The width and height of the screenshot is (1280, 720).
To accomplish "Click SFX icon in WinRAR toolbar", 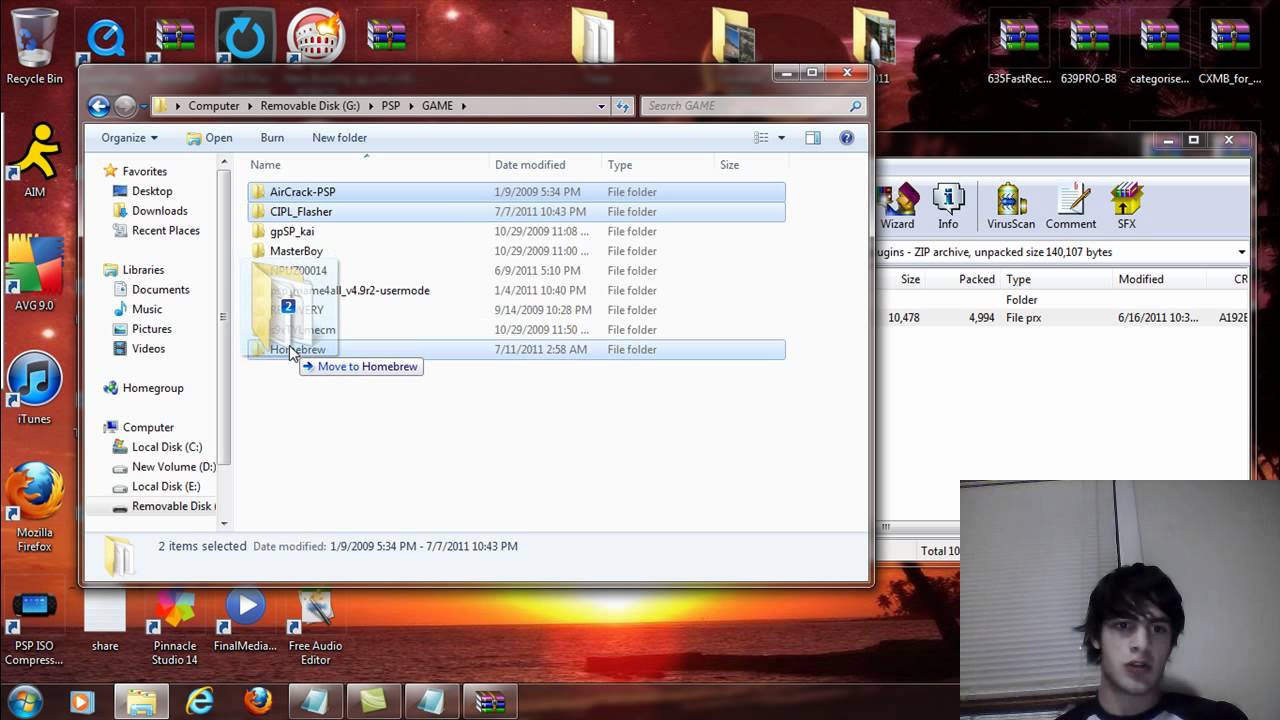I will (x=1127, y=207).
